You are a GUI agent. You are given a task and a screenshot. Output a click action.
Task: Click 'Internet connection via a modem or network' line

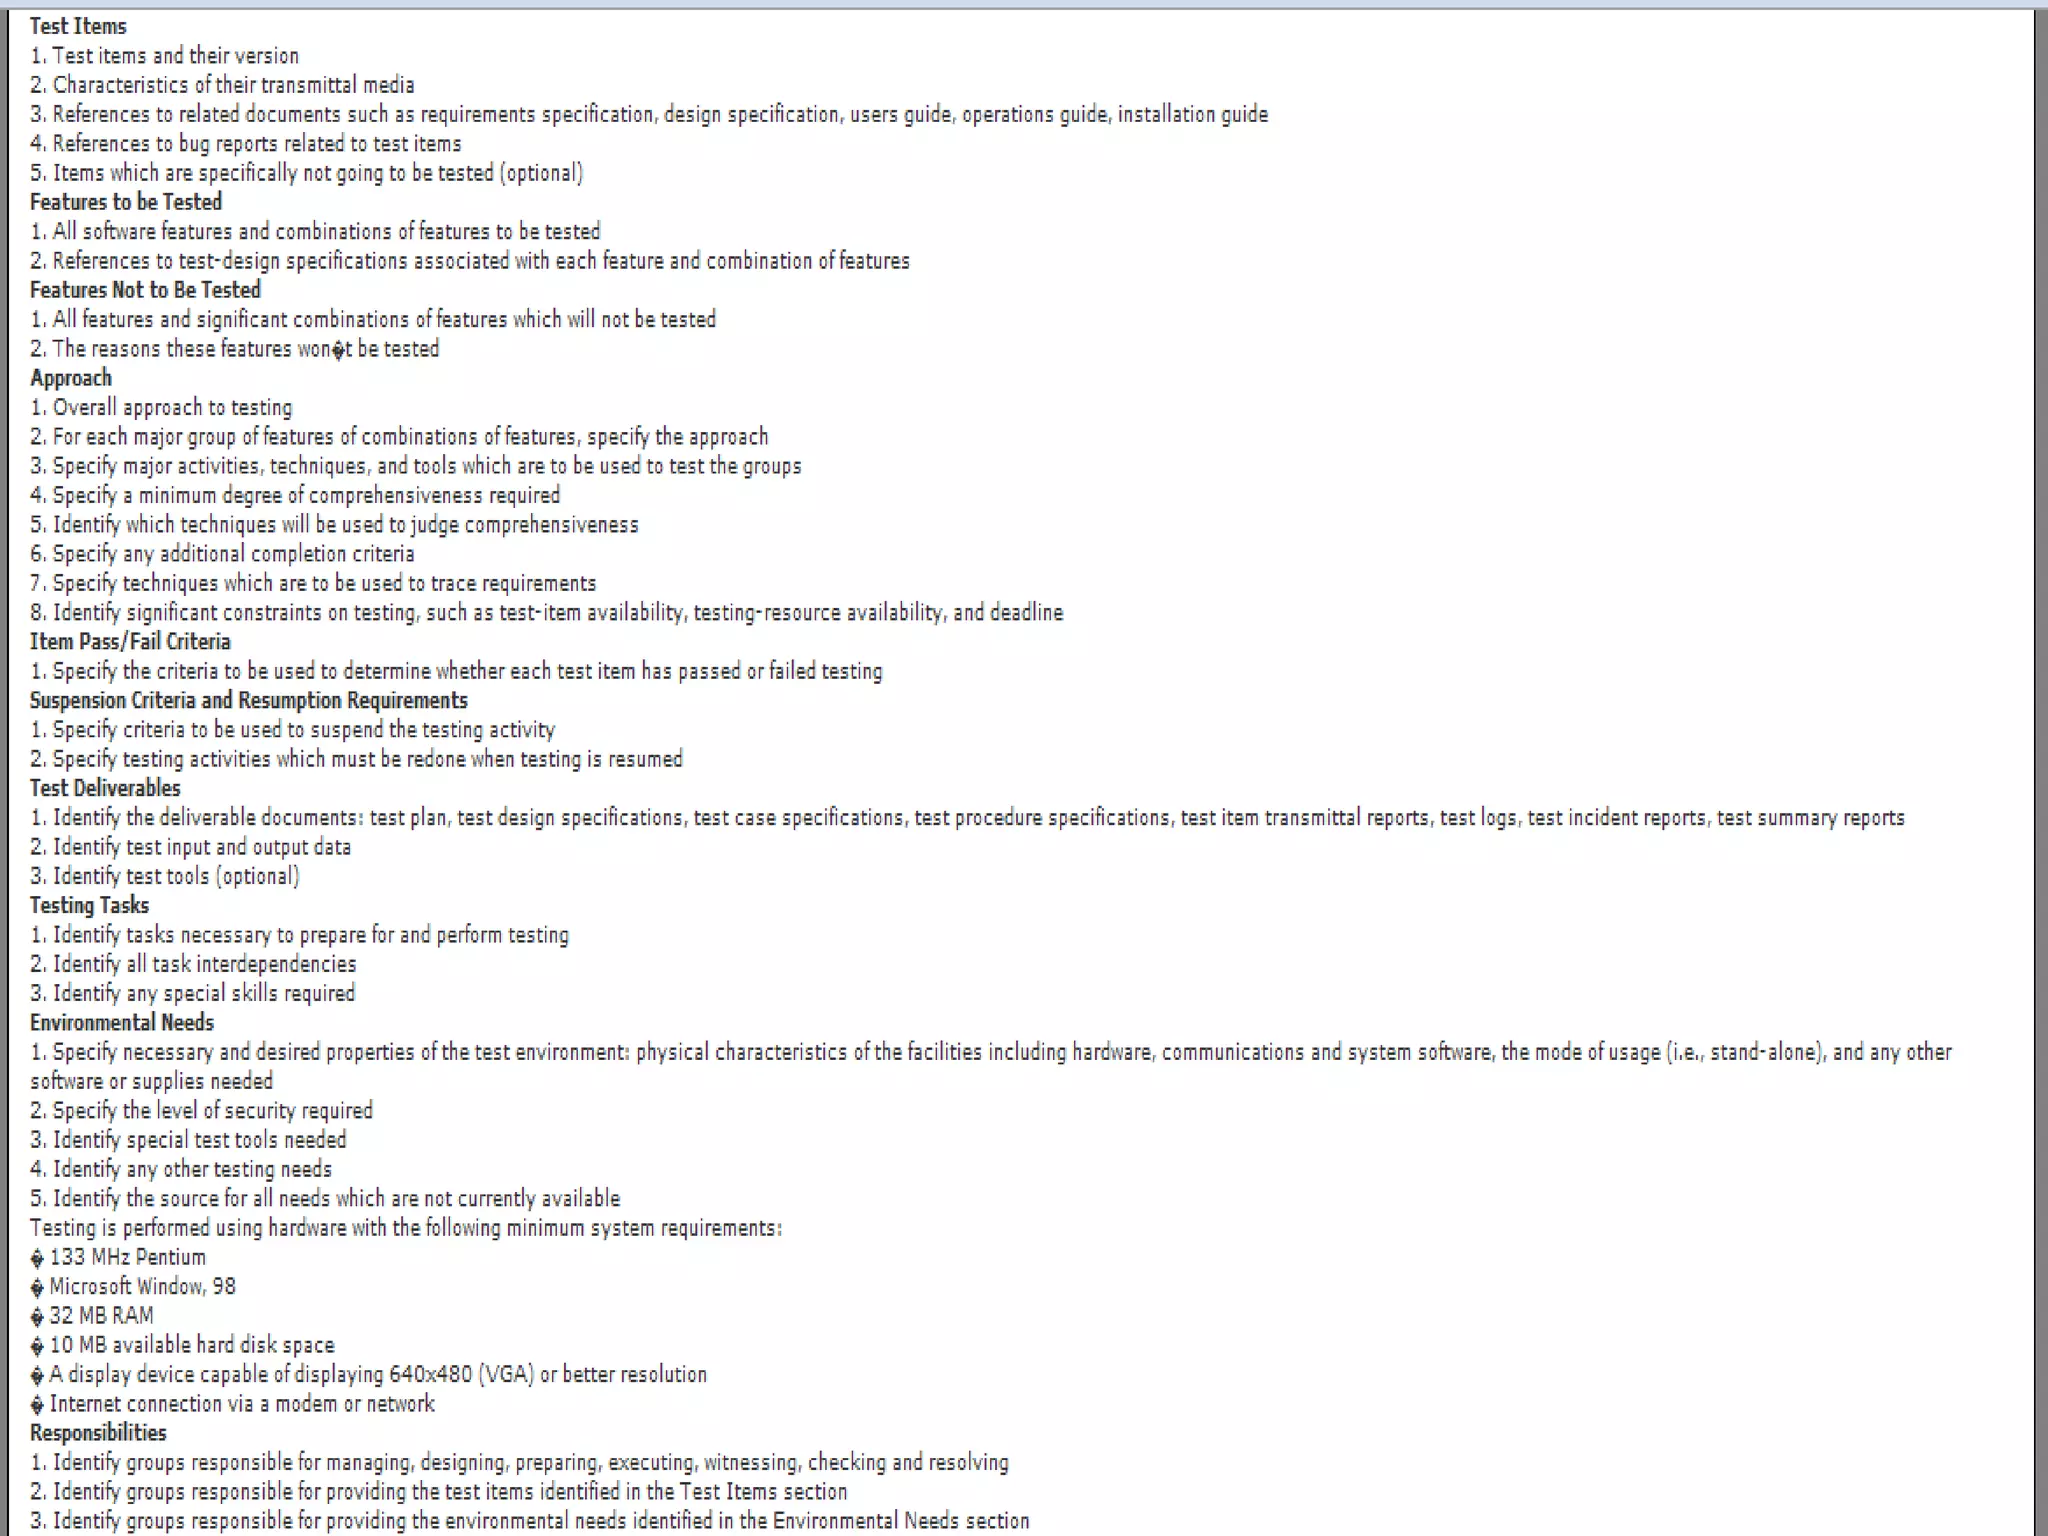(x=232, y=1404)
